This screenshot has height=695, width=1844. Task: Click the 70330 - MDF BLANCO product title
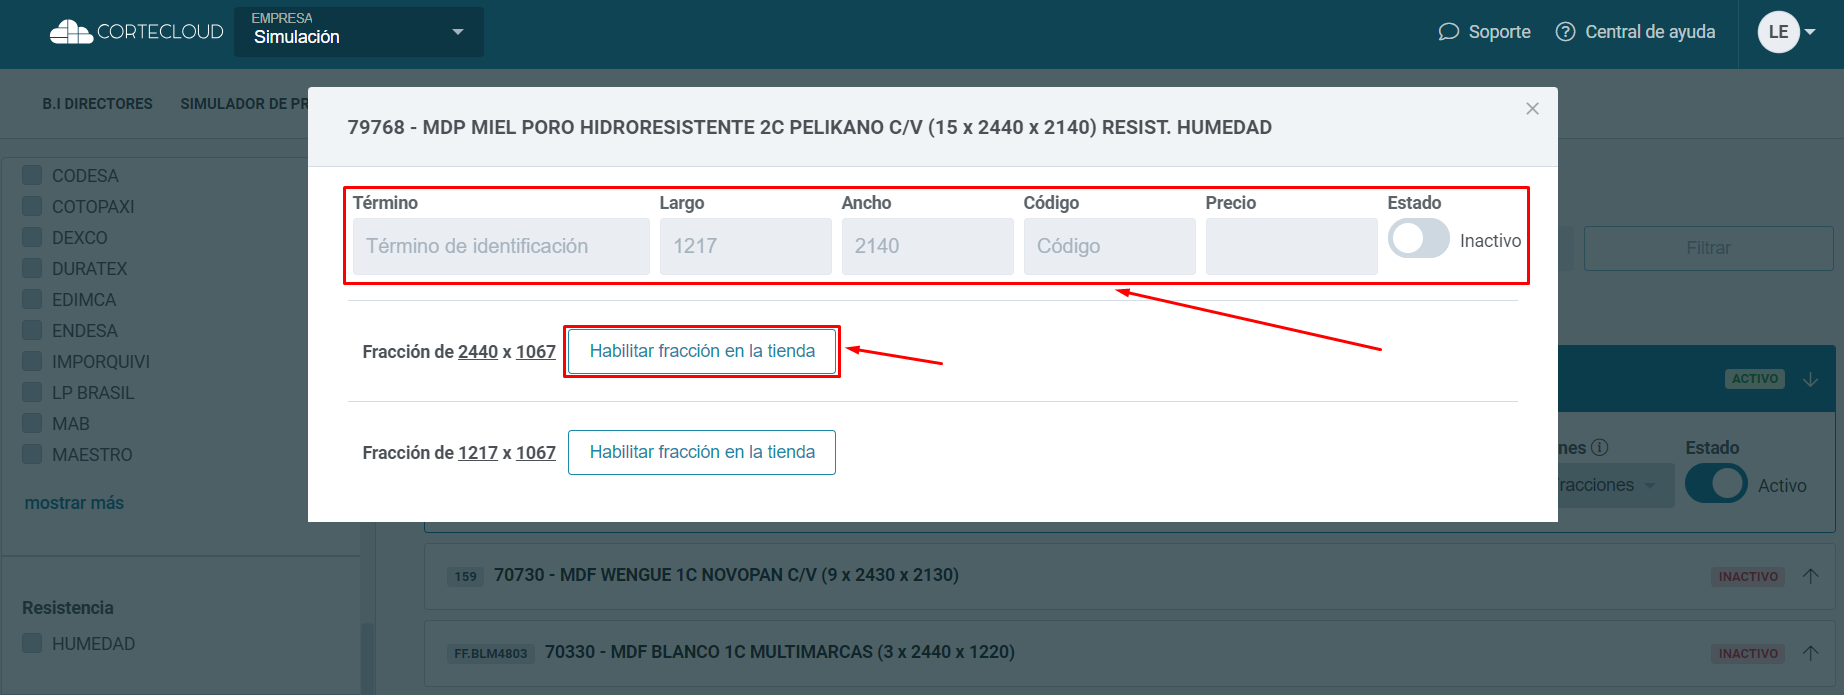[x=780, y=652]
